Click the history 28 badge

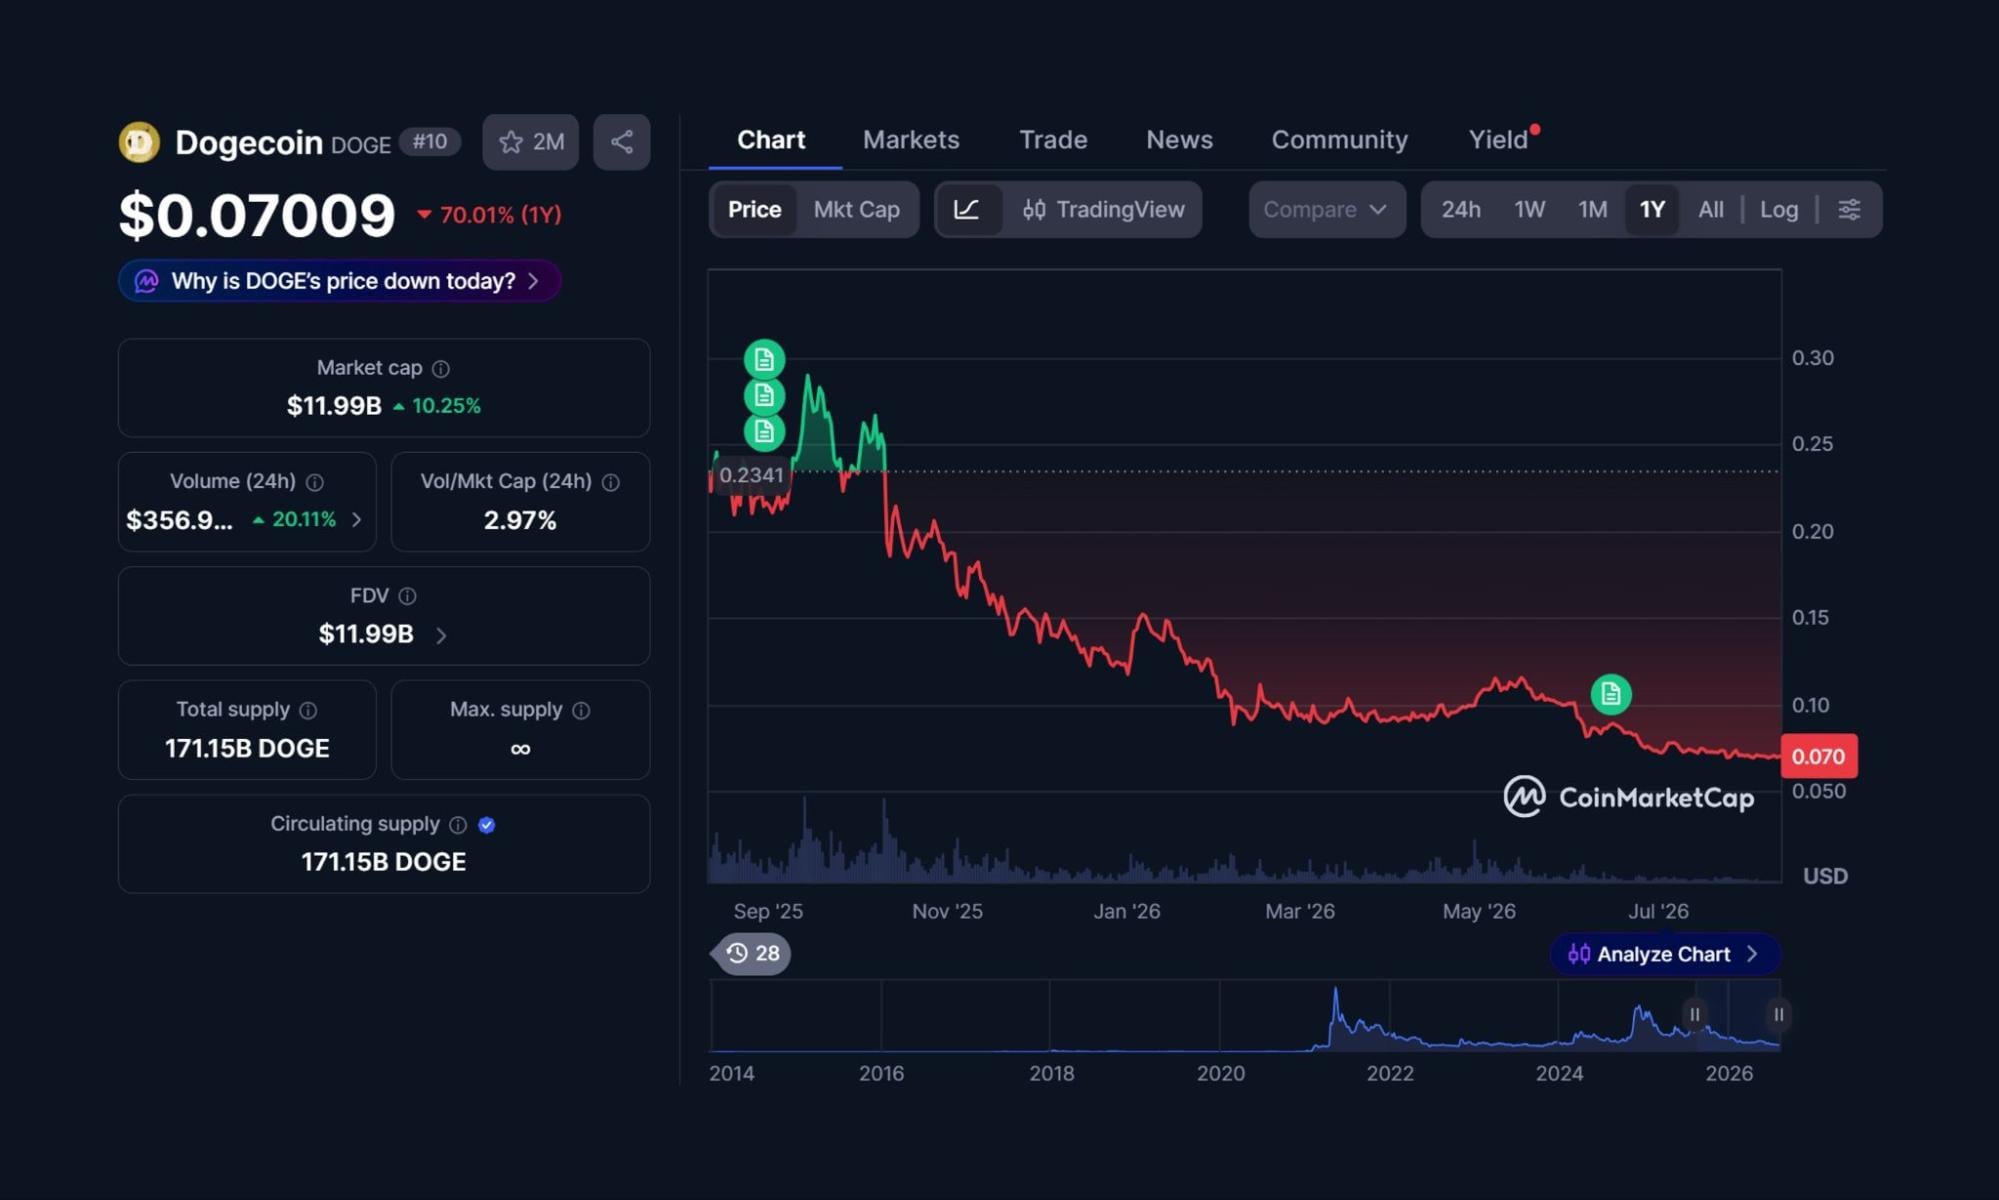[752, 953]
